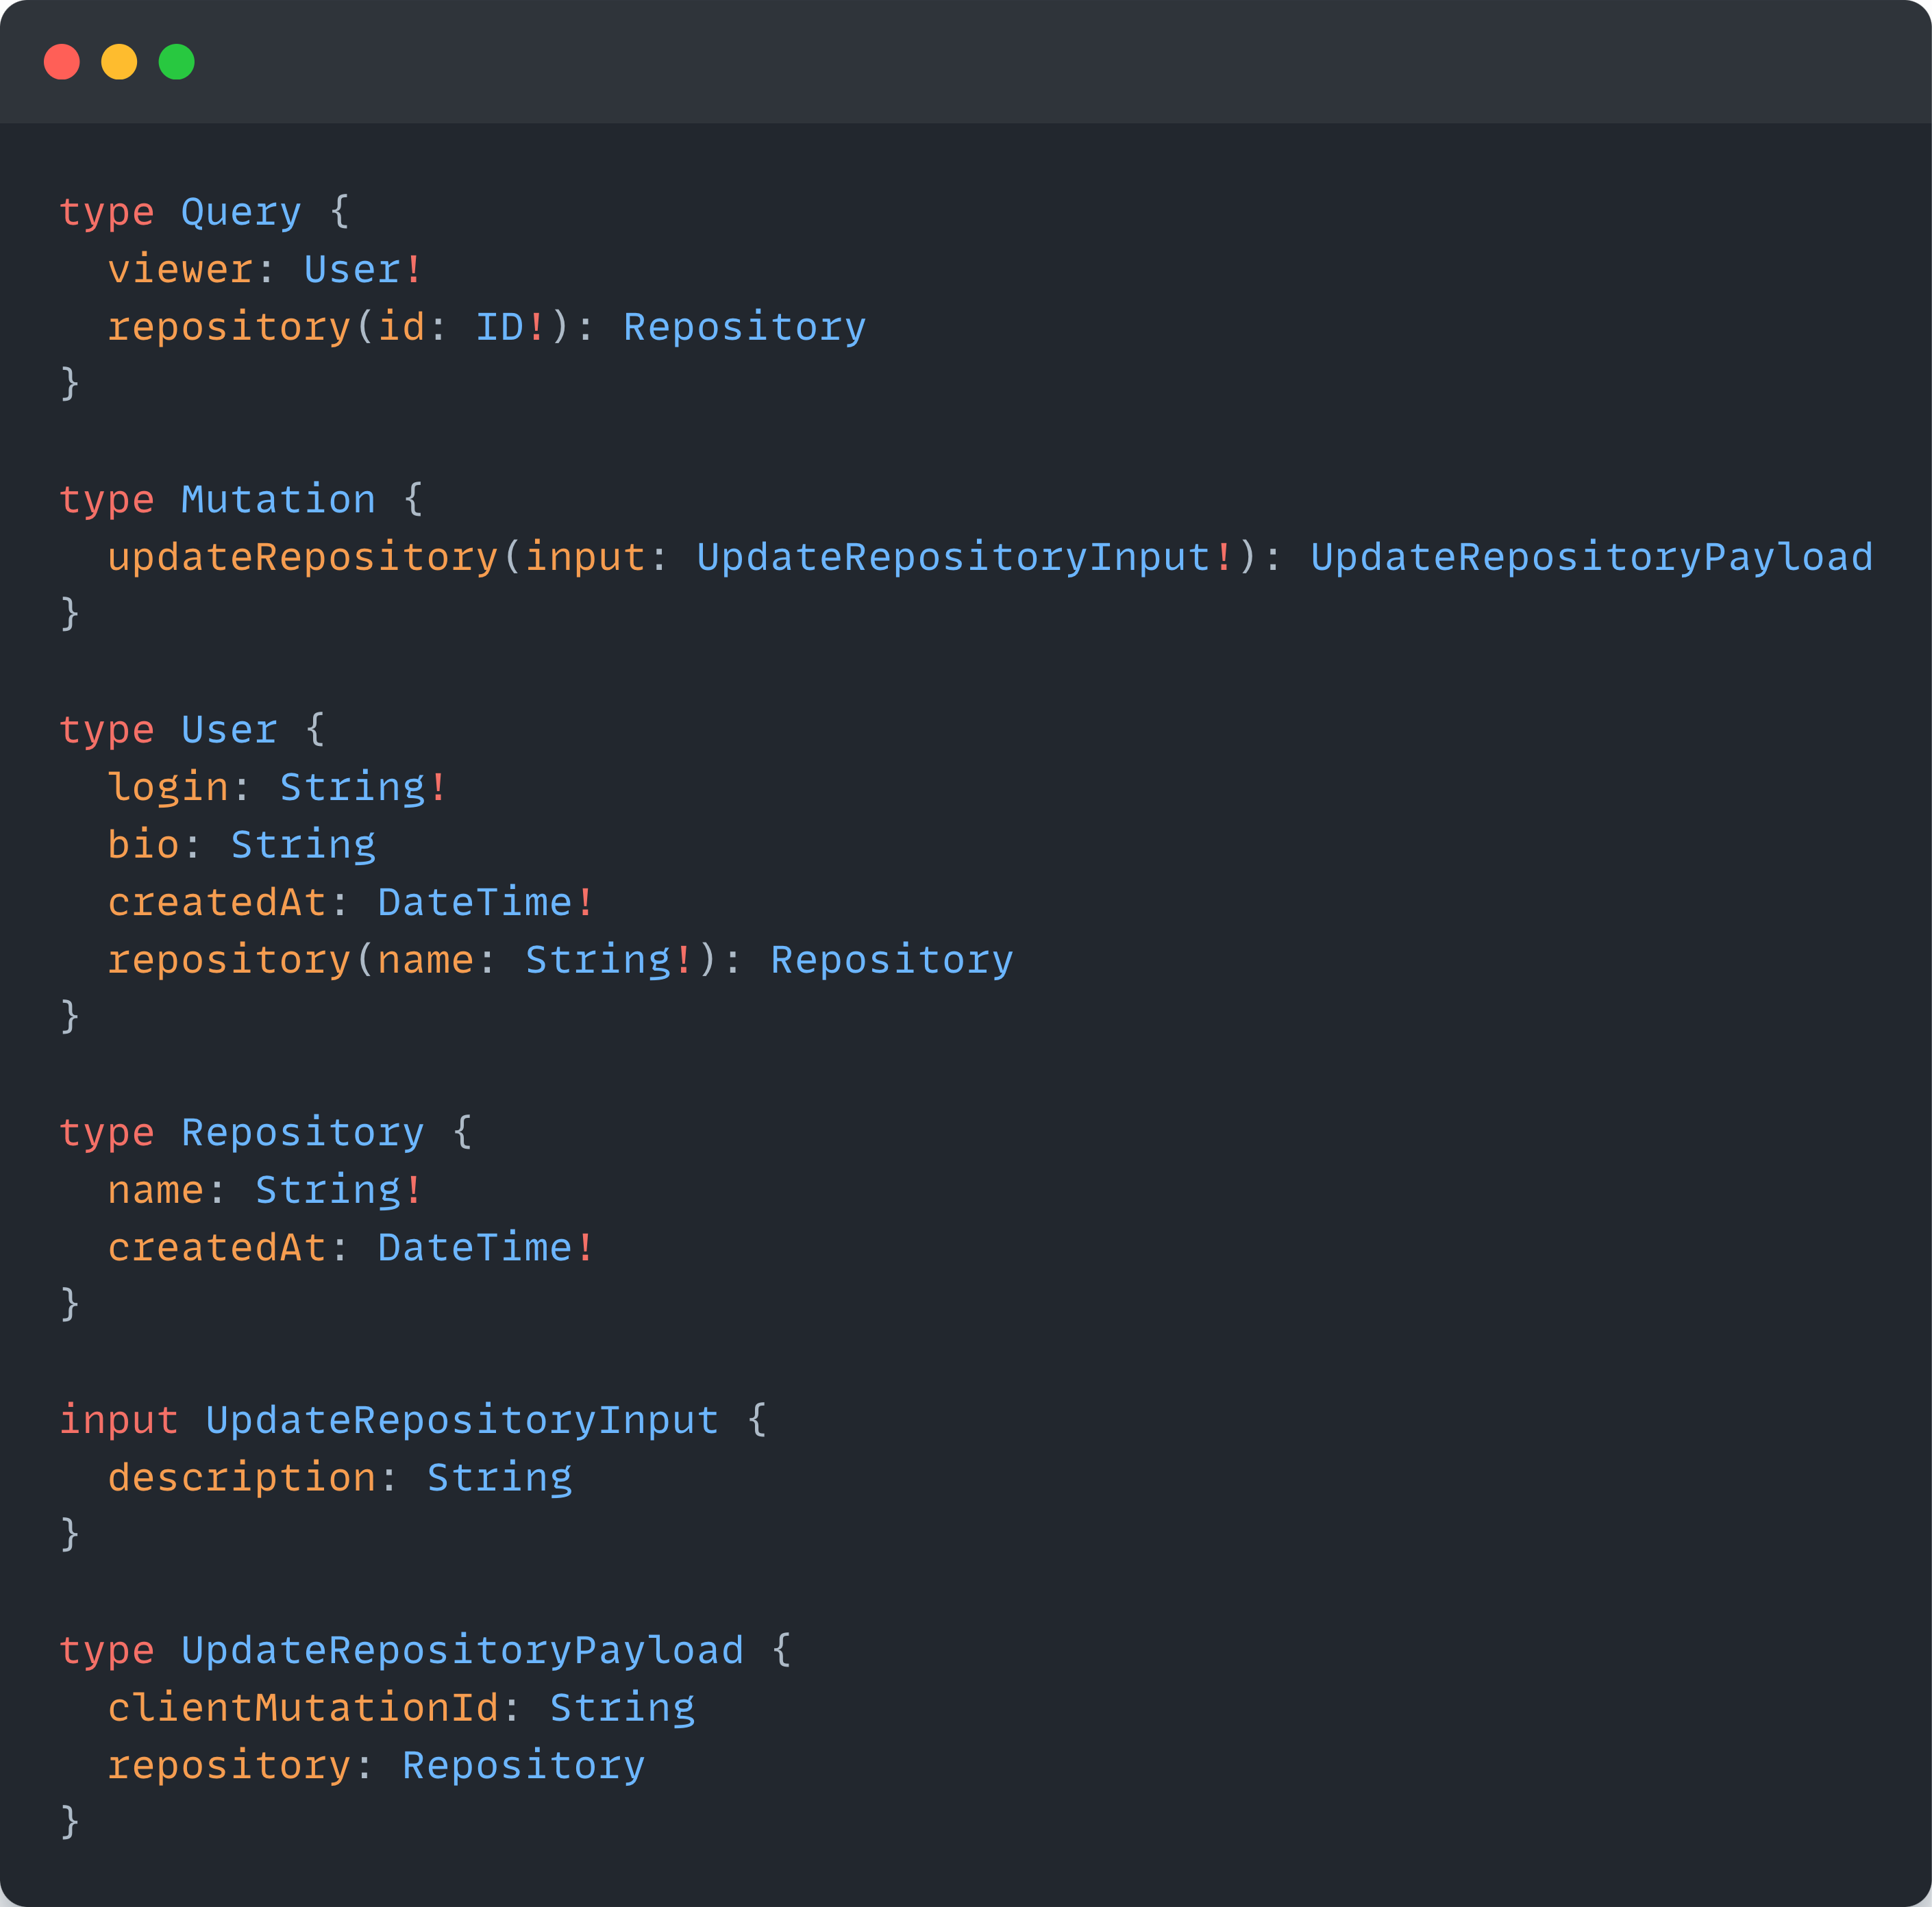This screenshot has height=1907, width=1932.
Task: Click the red close window button
Action: click(x=62, y=62)
